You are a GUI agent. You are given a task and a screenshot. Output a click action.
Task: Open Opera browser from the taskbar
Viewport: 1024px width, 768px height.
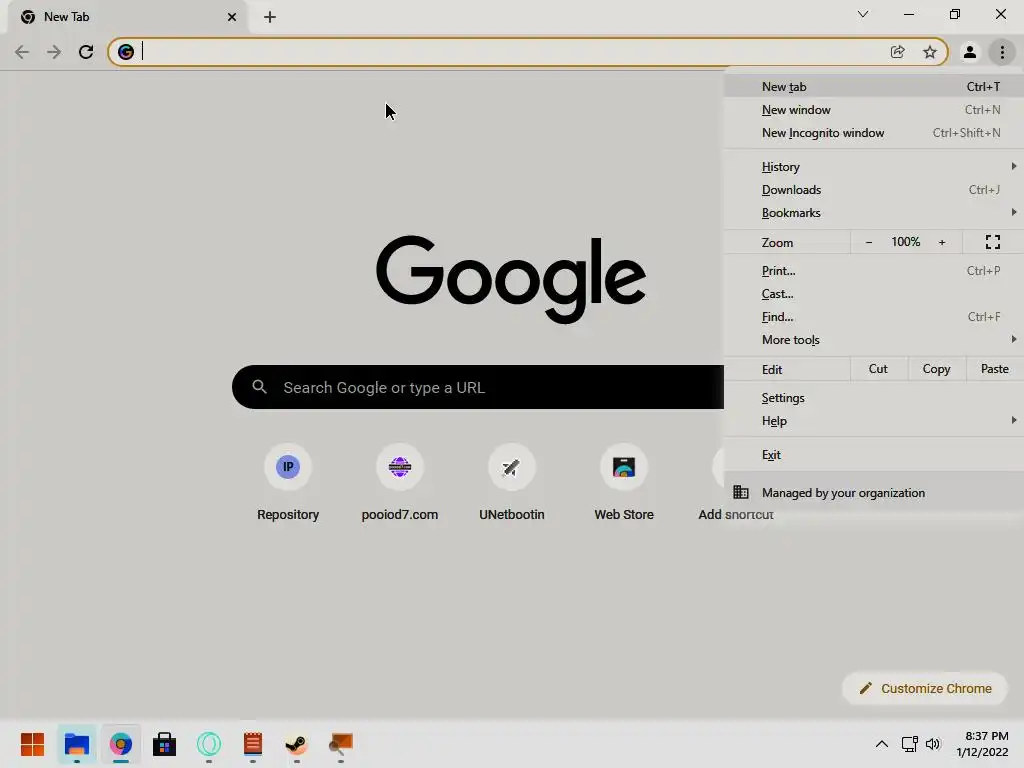(209, 744)
